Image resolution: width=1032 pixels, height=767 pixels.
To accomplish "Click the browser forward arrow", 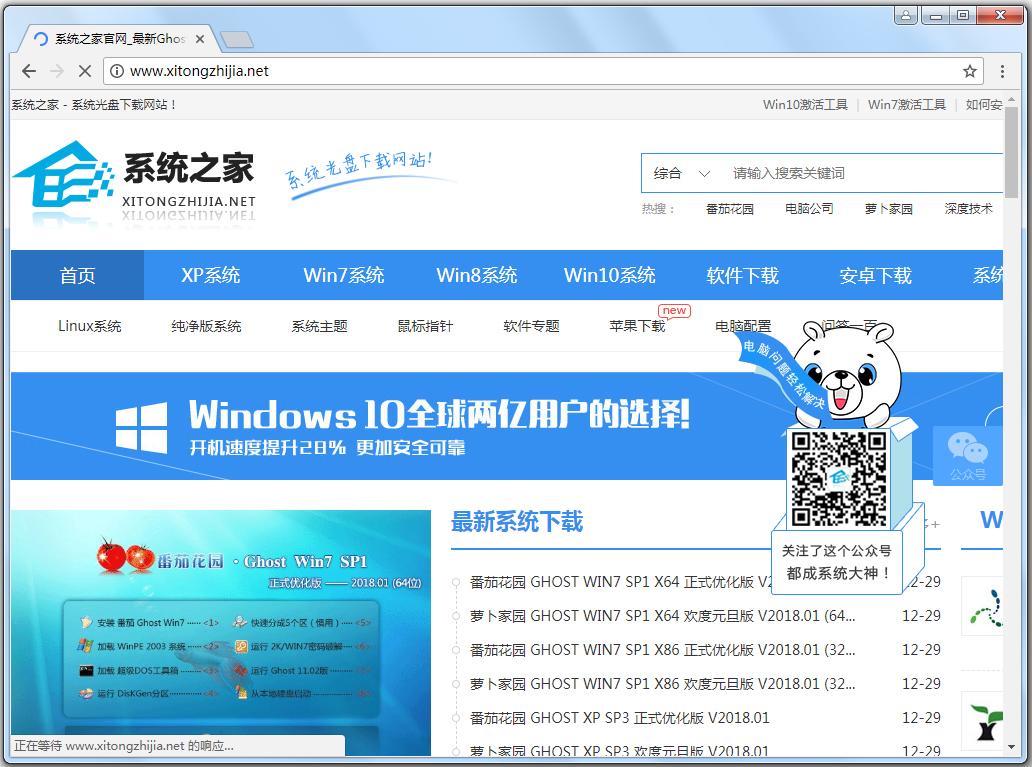I will [x=57, y=71].
